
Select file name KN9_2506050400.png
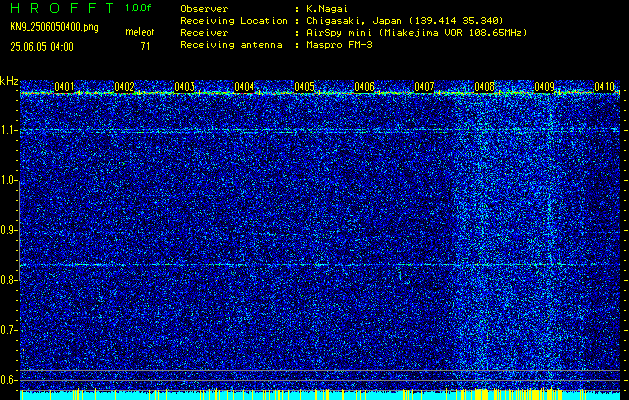point(54,27)
